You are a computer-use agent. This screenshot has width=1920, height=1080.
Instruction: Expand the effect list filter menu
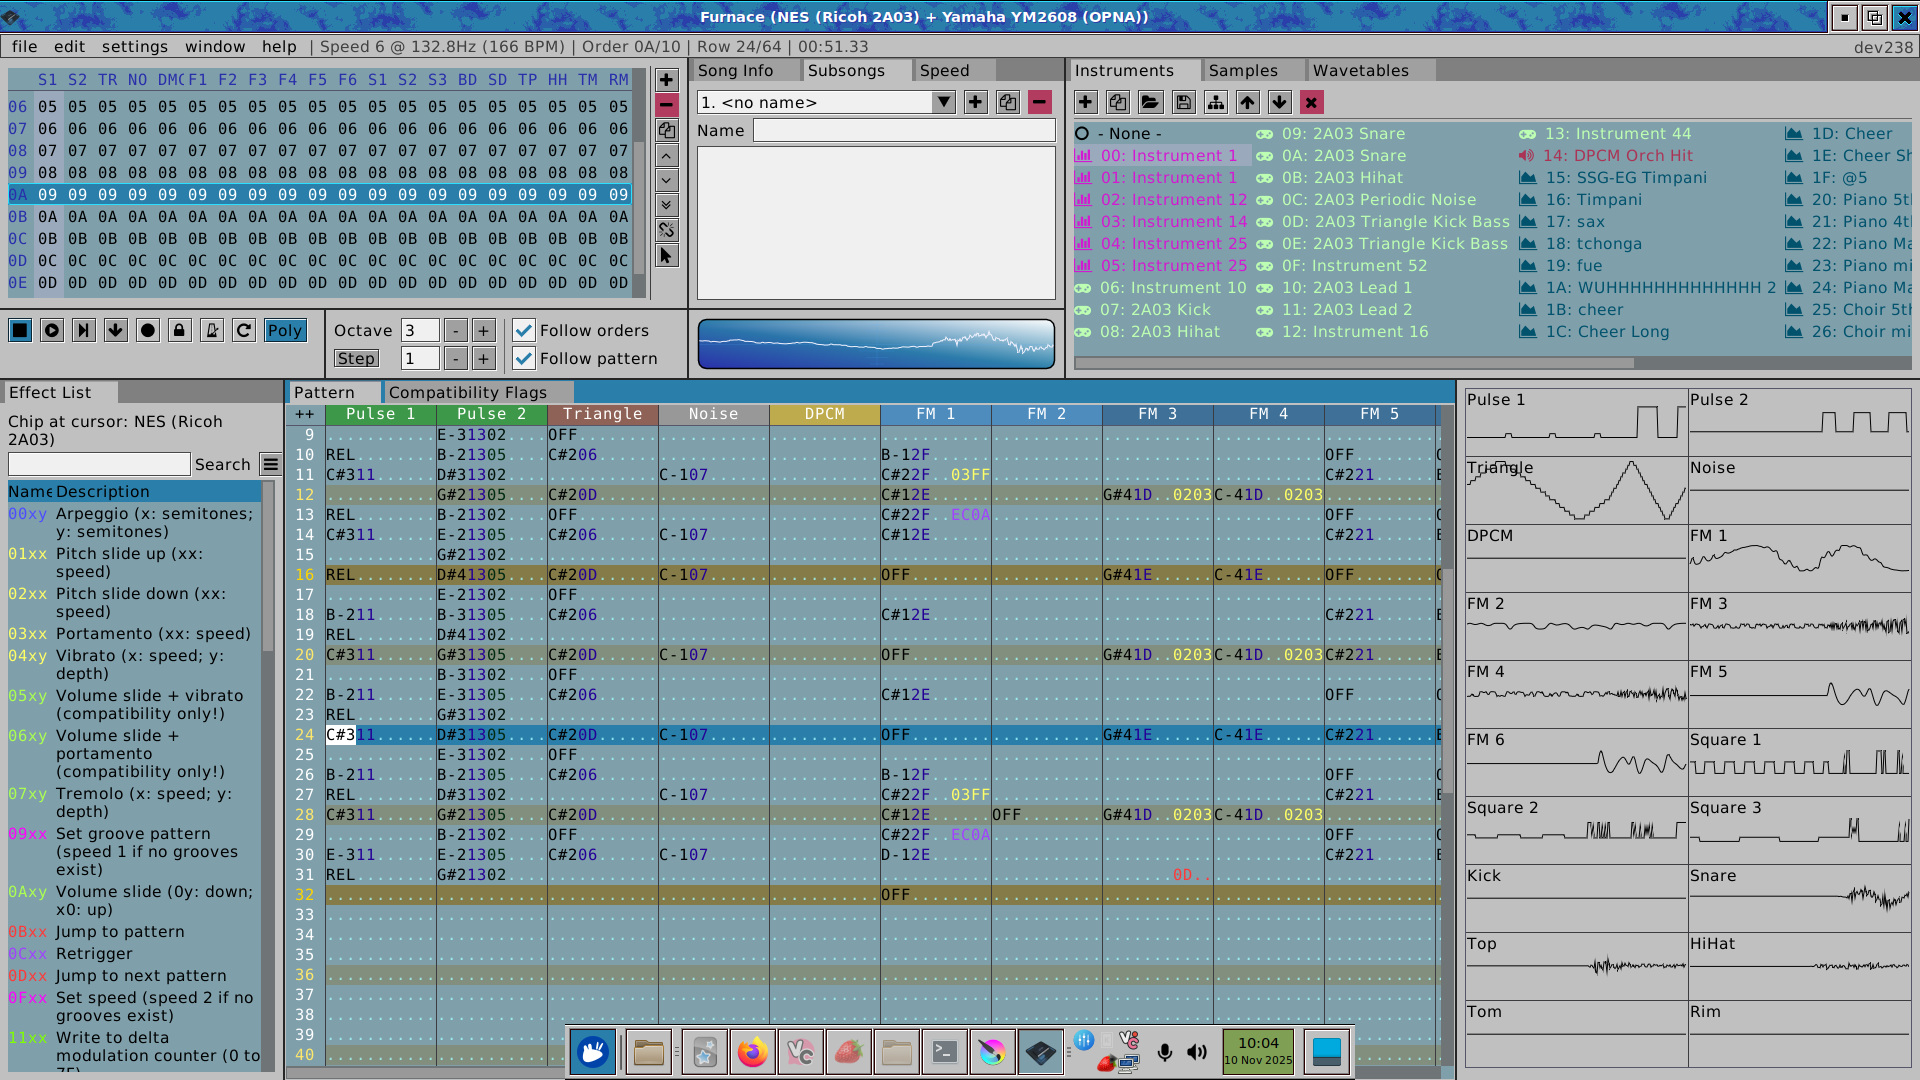click(270, 464)
